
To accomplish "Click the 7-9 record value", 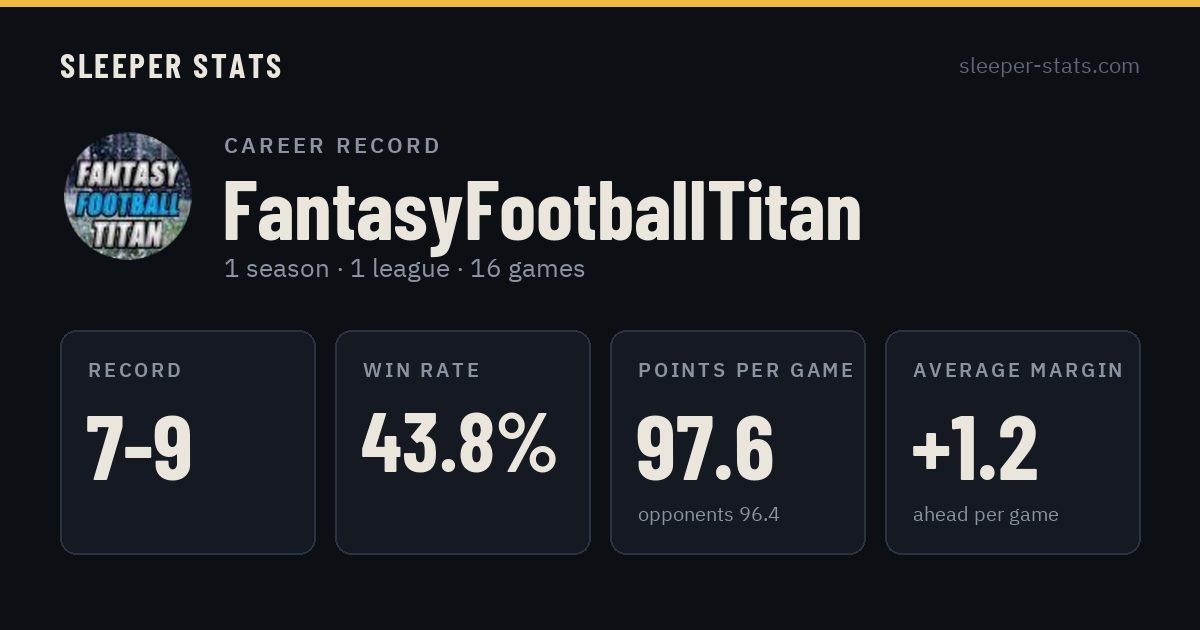I will [x=139, y=448].
